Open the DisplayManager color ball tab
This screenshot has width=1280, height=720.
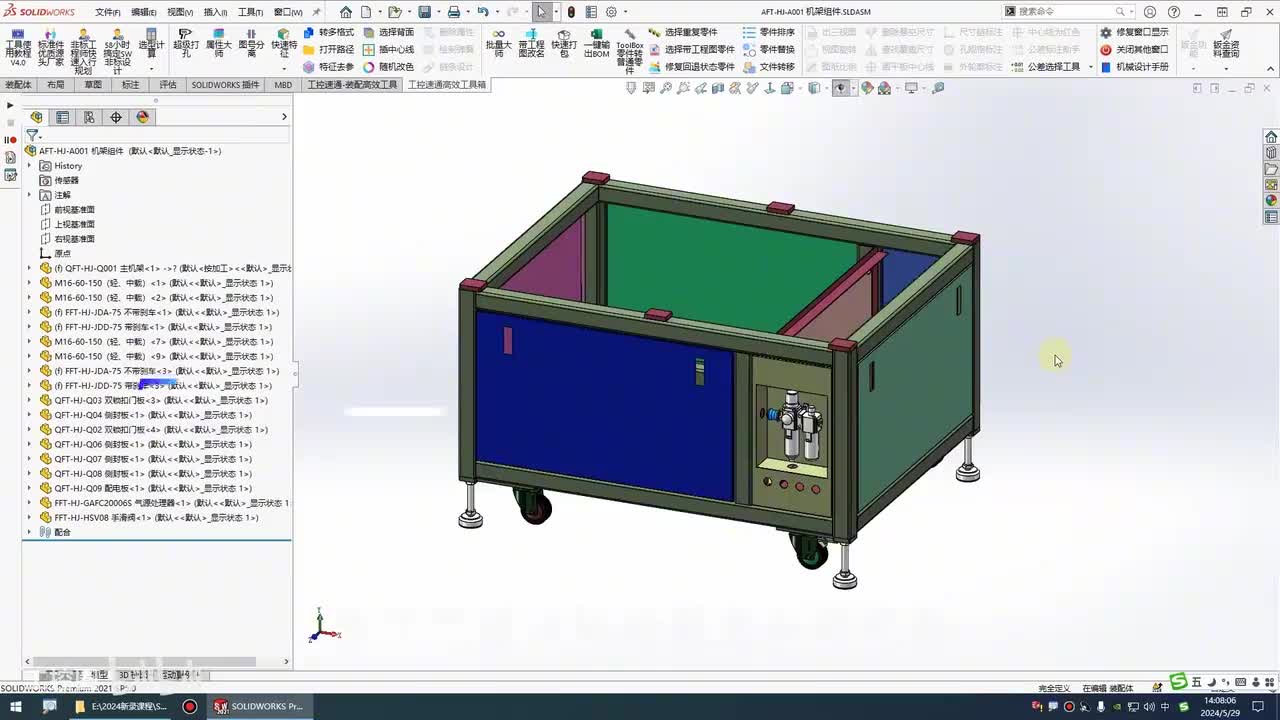click(x=142, y=117)
